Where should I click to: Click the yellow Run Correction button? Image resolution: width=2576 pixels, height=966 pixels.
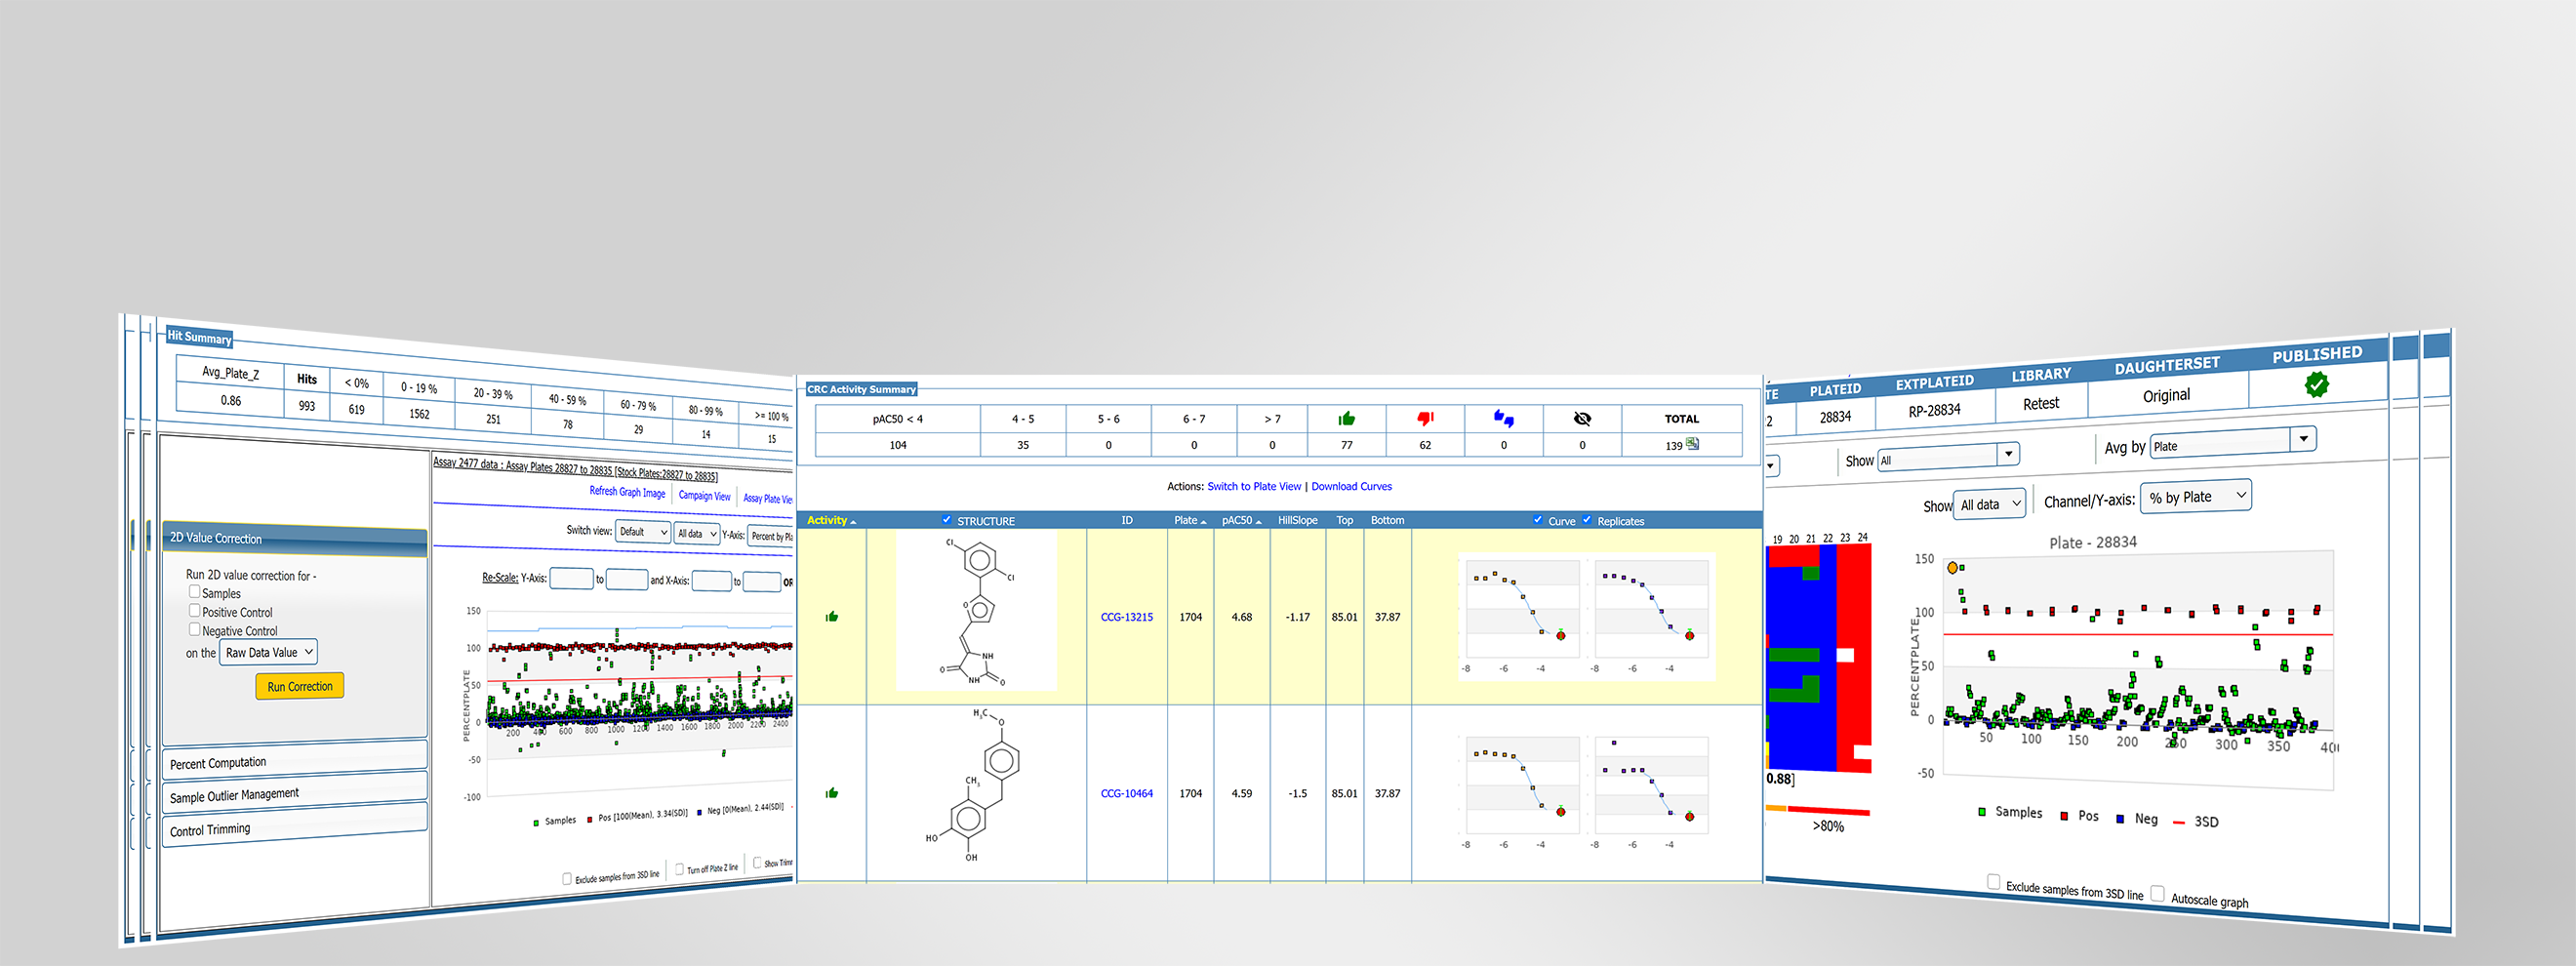point(299,686)
